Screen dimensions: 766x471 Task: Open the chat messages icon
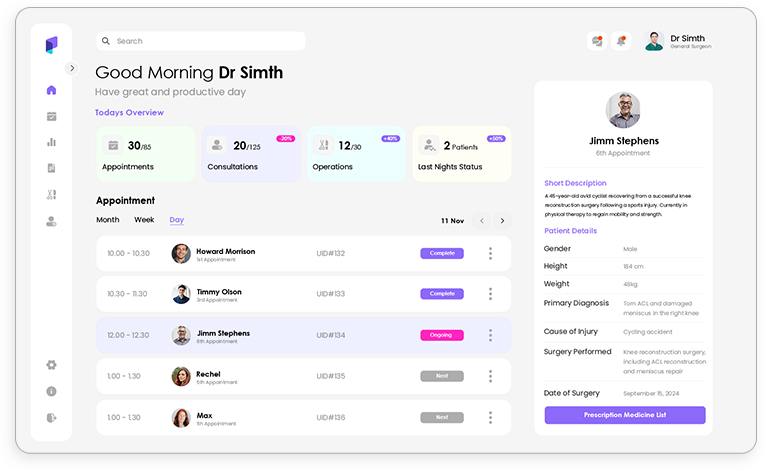pyautogui.click(x=597, y=41)
